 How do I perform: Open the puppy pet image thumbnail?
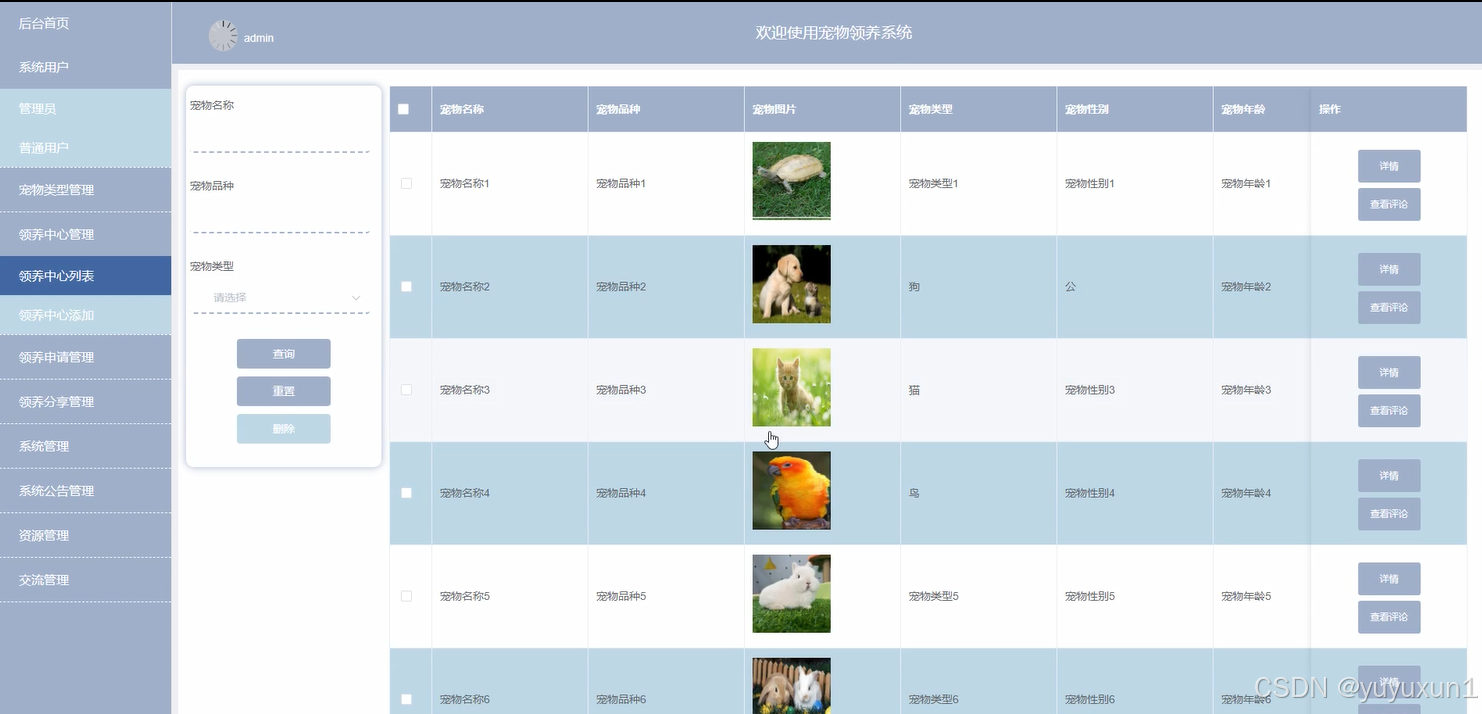pyautogui.click(x=791, y=284)
